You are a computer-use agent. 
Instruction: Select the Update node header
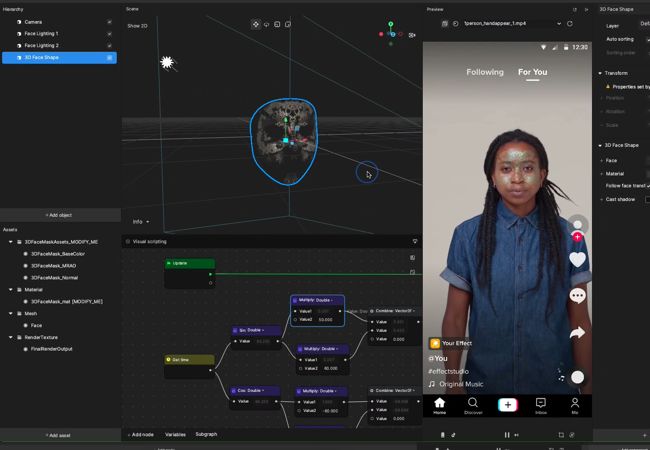click(190, 263)
